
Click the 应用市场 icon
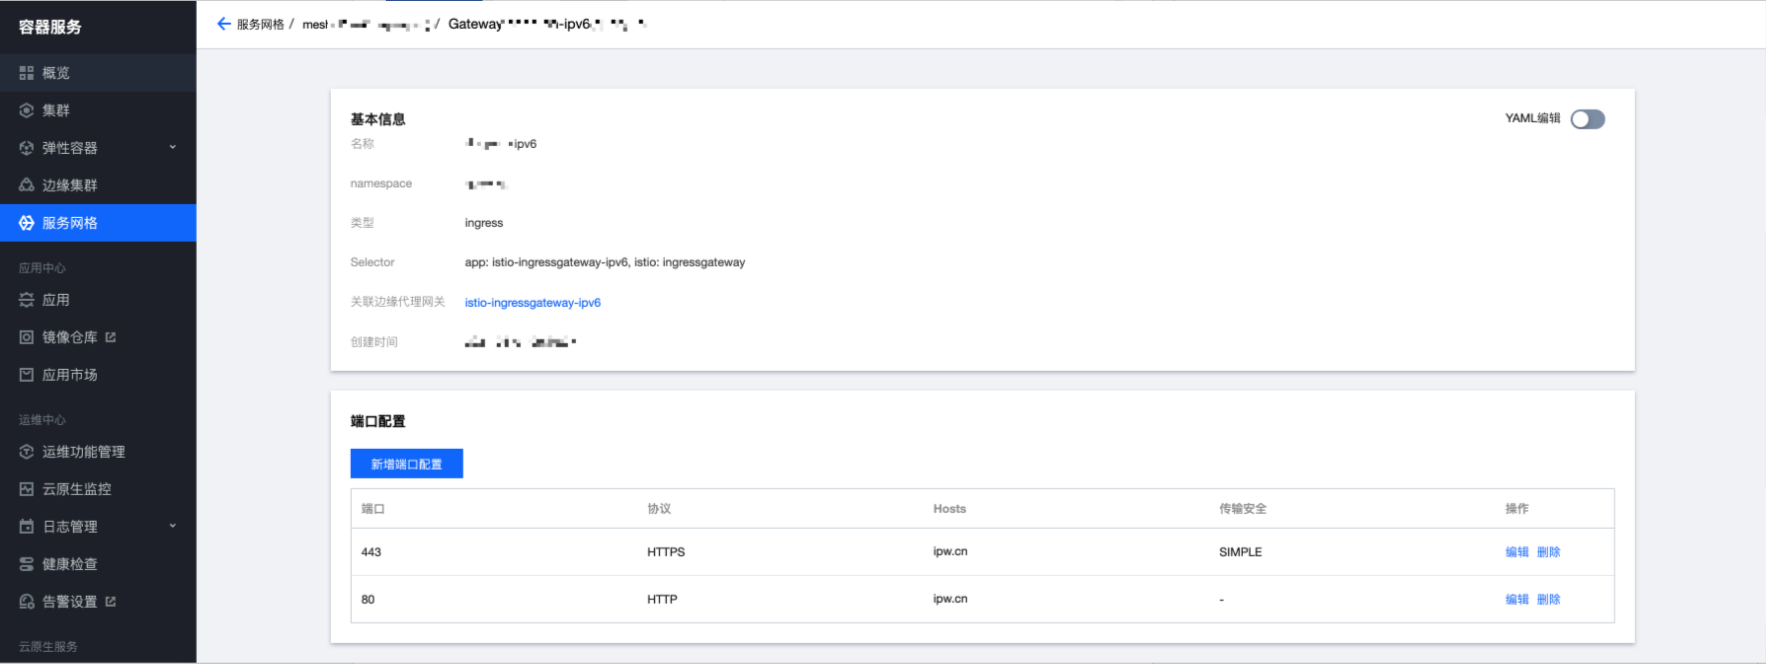pos(26,375)
